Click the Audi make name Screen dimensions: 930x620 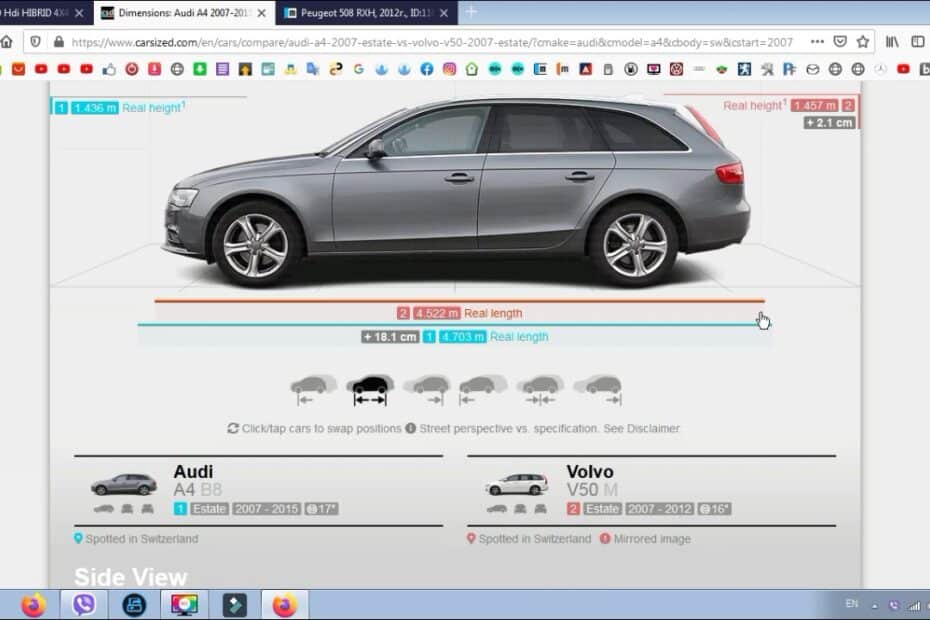193,472
